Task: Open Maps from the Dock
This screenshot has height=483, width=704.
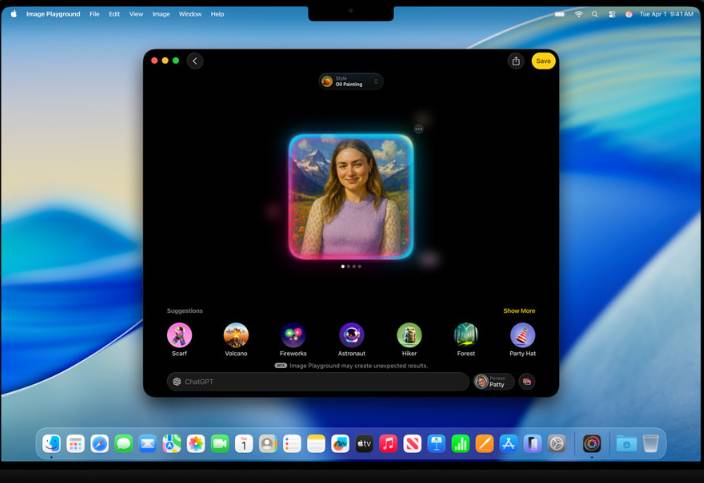Action: pos(172,444)
